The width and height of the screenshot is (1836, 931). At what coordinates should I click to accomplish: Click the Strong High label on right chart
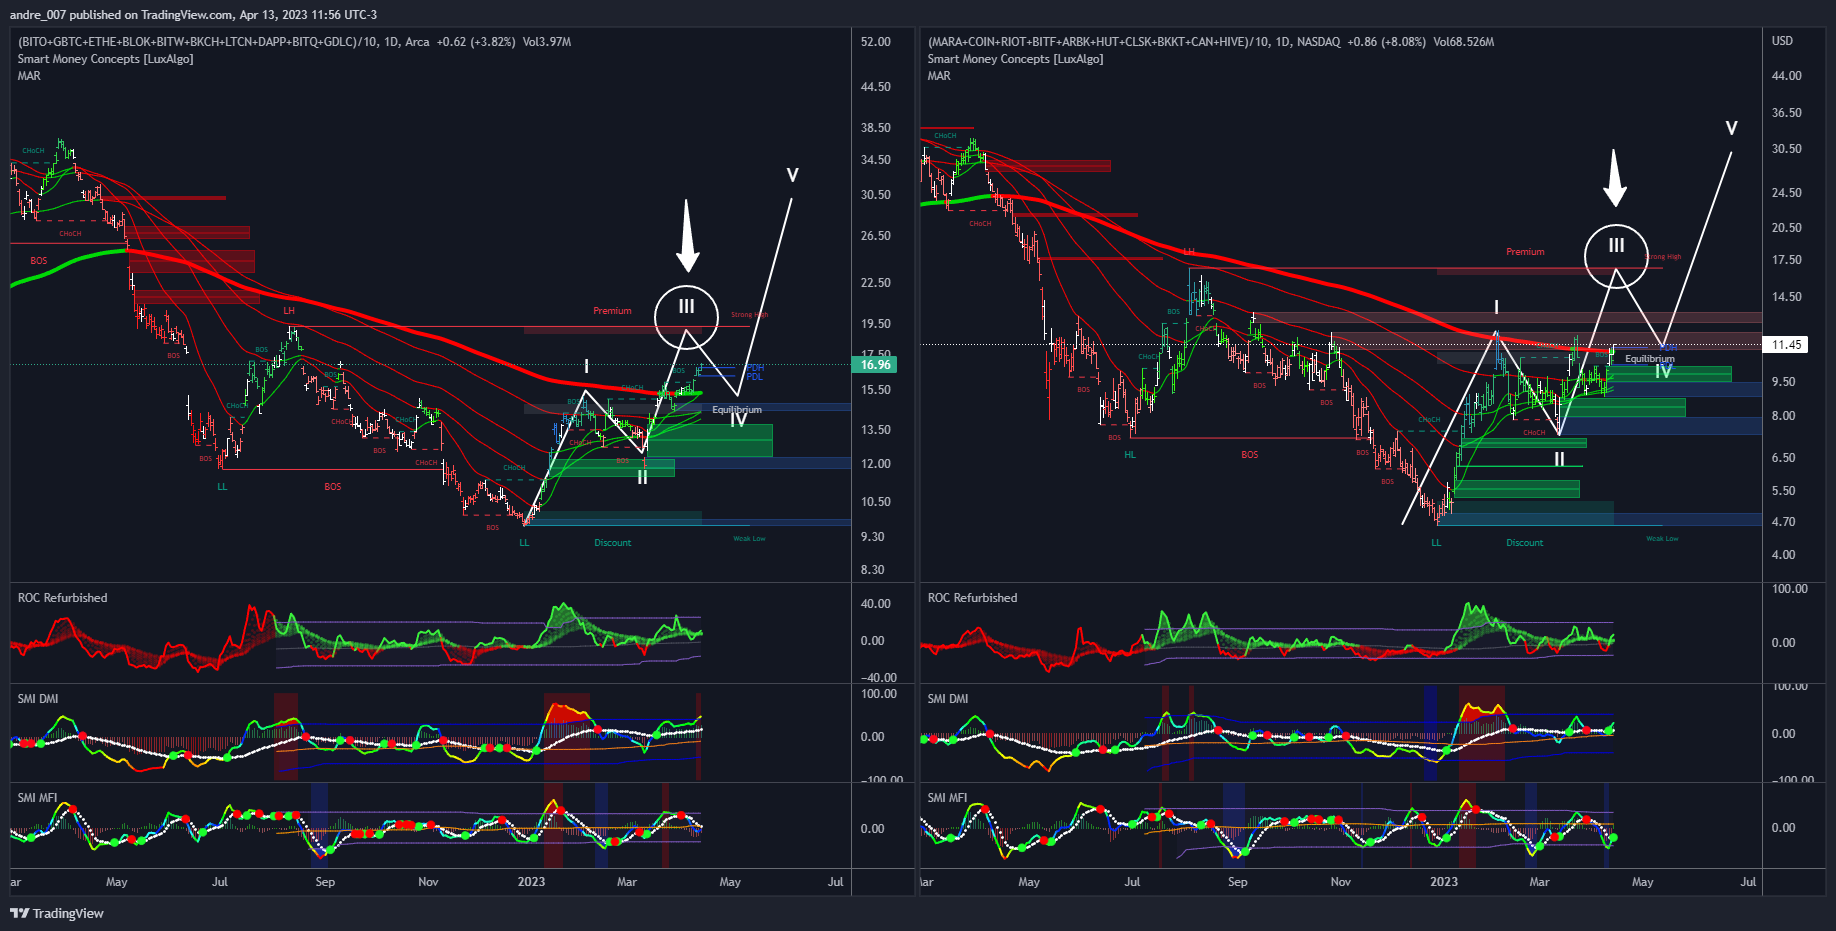(1663, 257)
